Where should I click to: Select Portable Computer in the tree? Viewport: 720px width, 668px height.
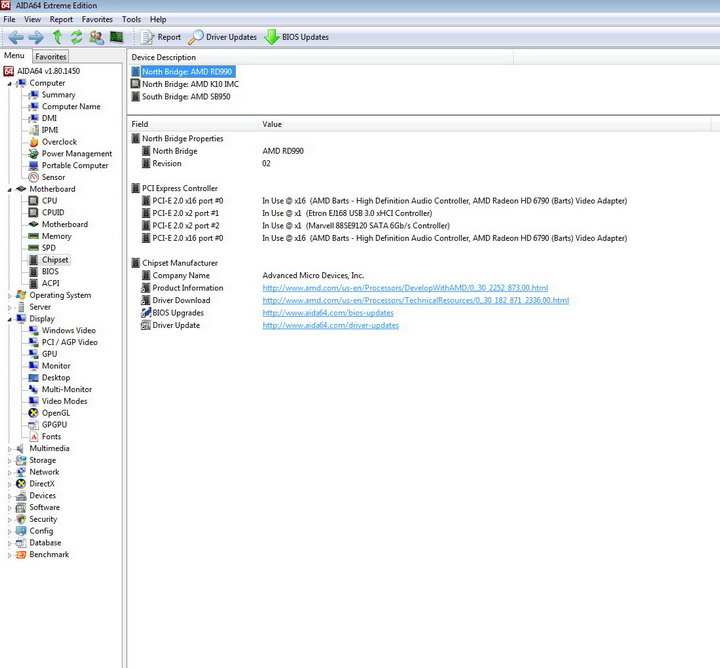click(75, 165)
